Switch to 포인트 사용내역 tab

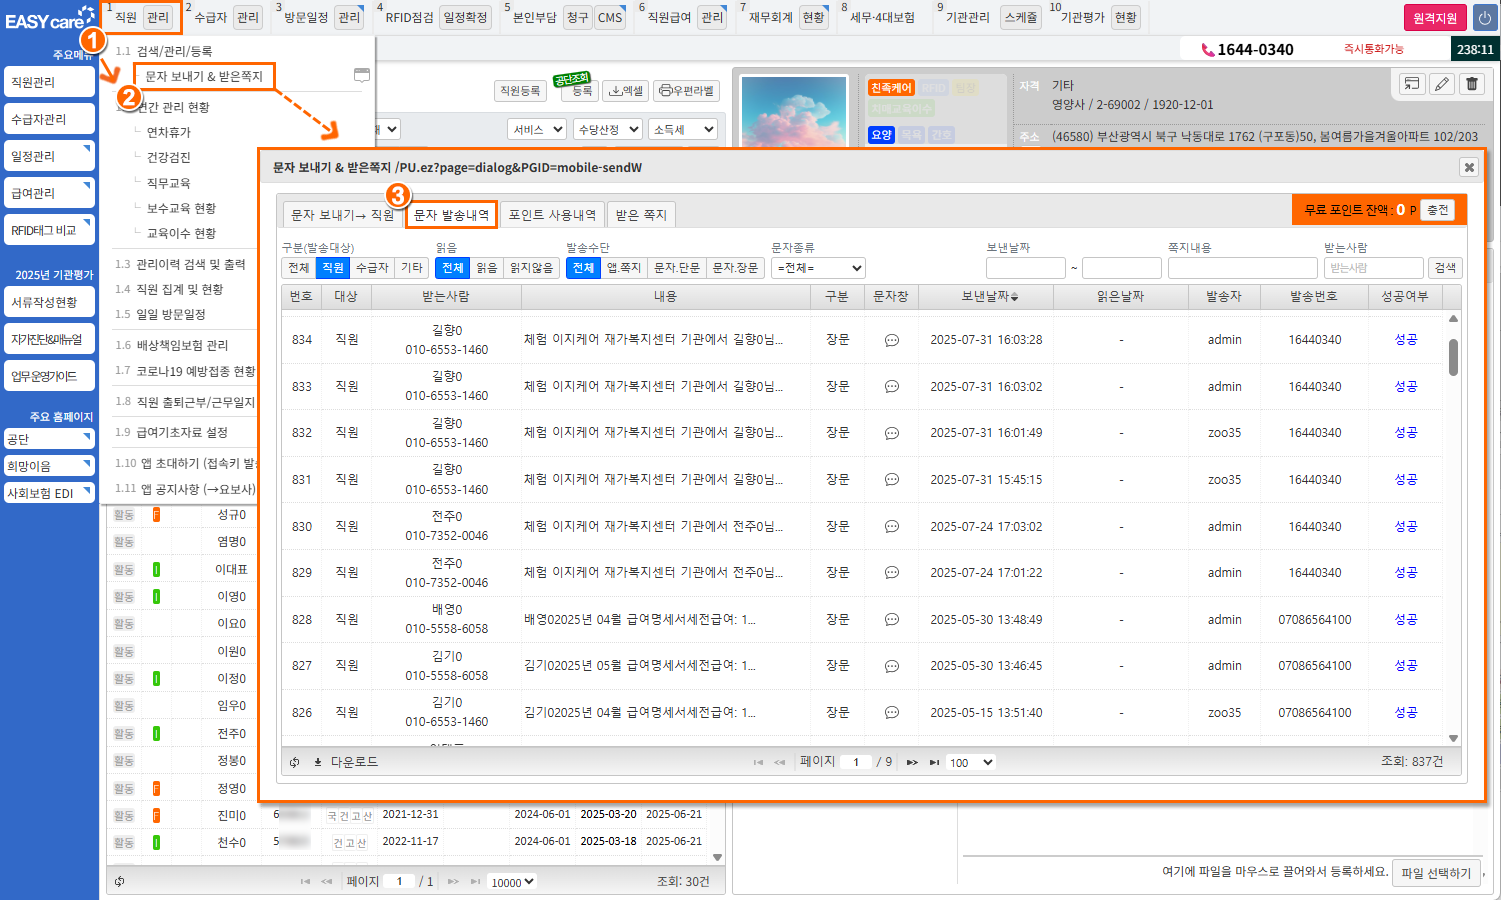[552, 215]
